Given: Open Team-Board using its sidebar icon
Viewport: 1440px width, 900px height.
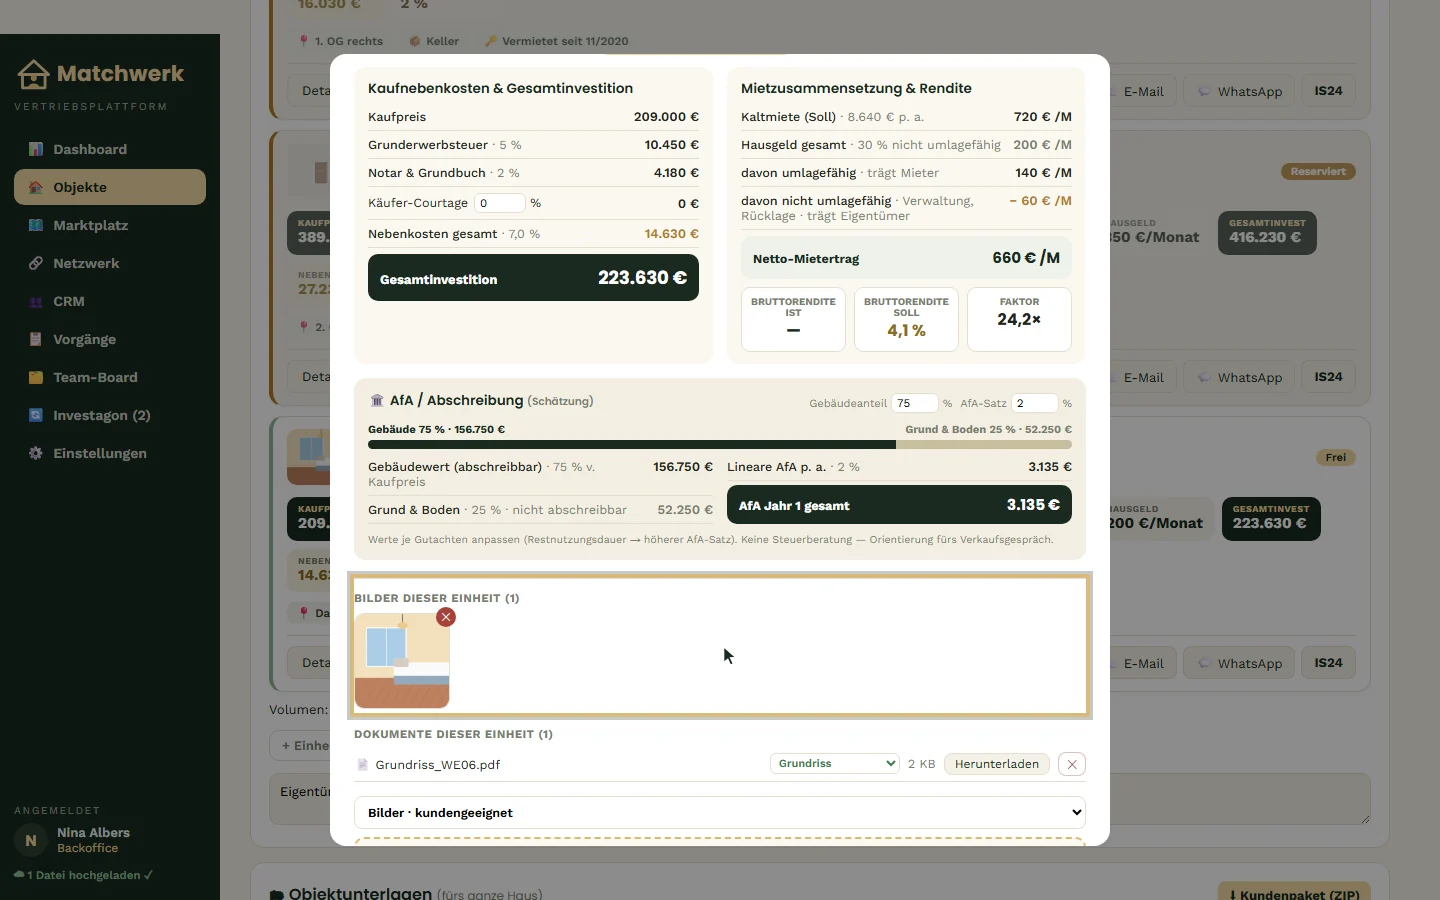Looking at the screenshot, I should (36, 377).
